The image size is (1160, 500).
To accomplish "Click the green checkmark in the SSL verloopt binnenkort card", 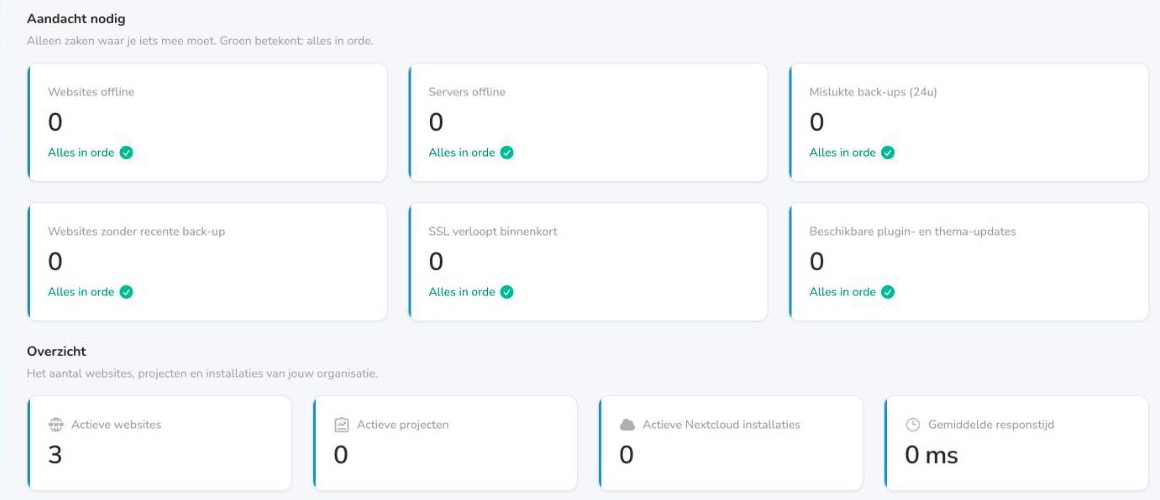I will 507,291.
